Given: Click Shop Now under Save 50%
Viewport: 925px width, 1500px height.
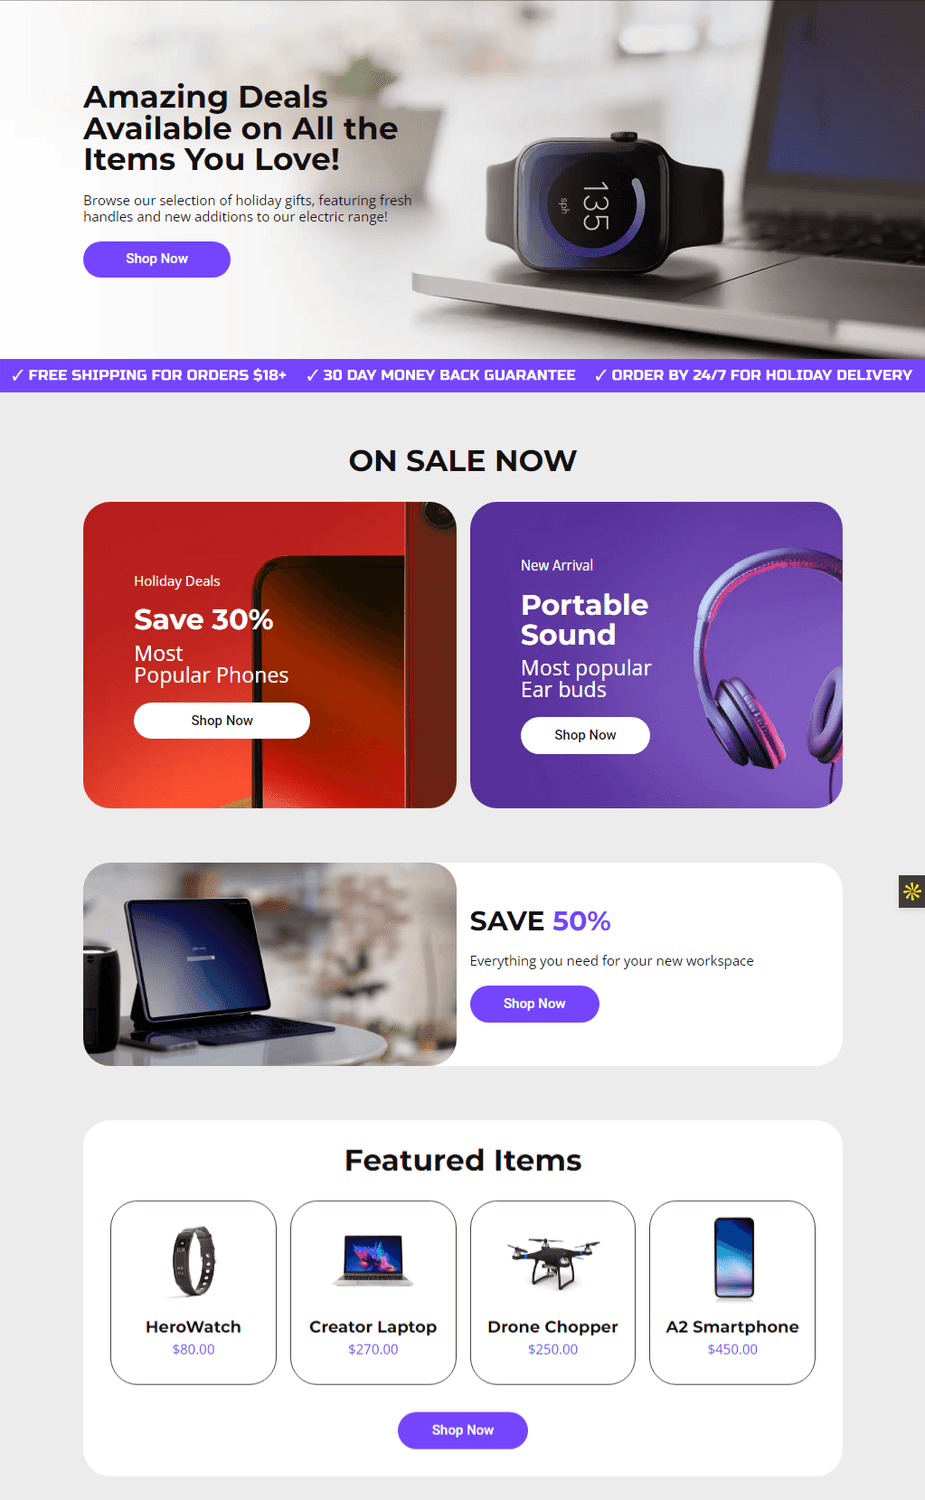Looking at the screenshot, I should click(534, 1004).
